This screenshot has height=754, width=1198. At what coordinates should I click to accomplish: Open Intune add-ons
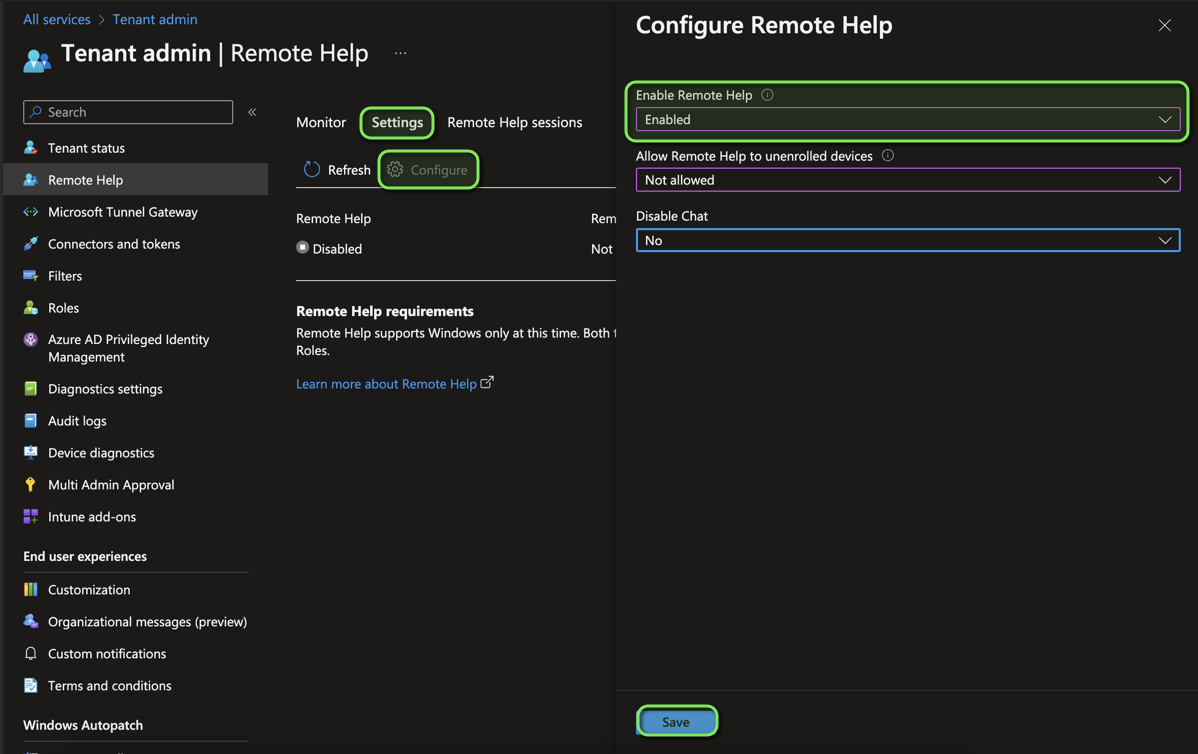92,516
